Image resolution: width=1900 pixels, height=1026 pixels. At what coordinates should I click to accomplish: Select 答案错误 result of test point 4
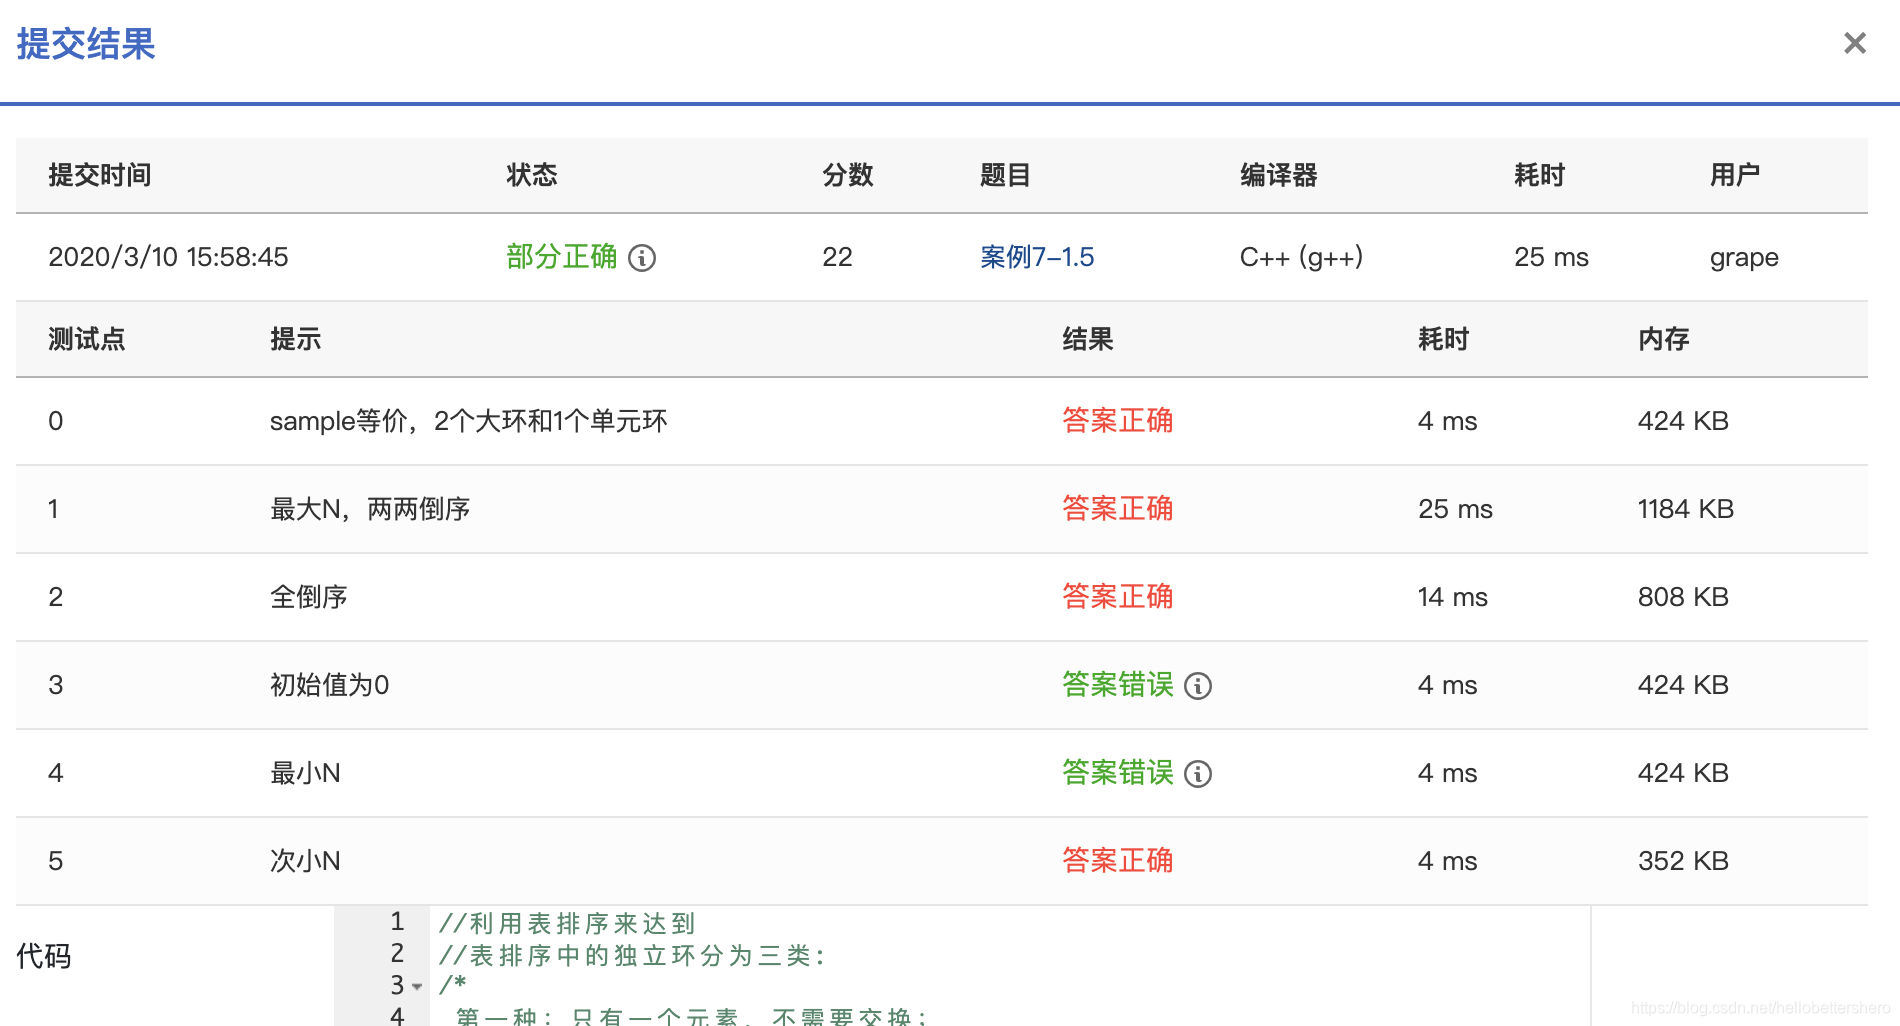pyautogui.click(x=1117, y=773)
